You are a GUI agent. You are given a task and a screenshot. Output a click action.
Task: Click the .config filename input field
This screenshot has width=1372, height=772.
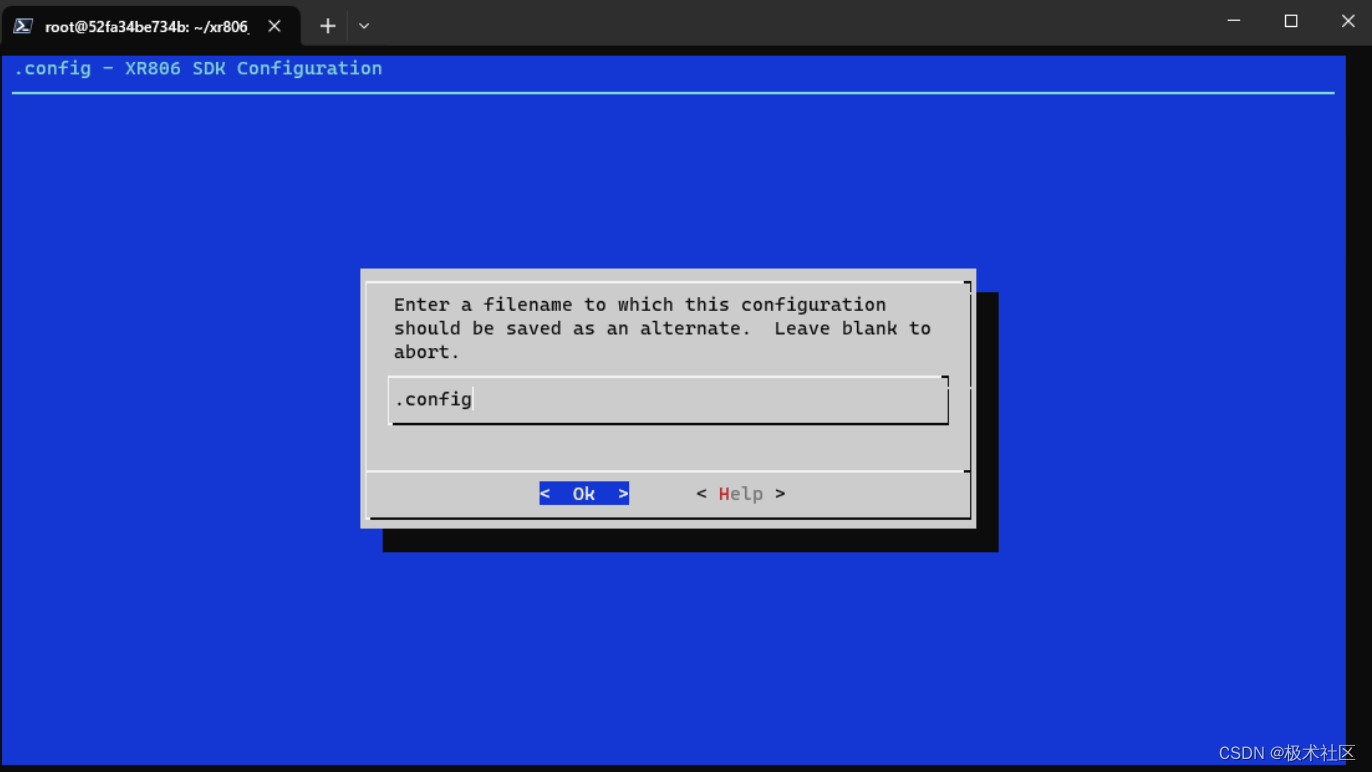click(668, 400)
